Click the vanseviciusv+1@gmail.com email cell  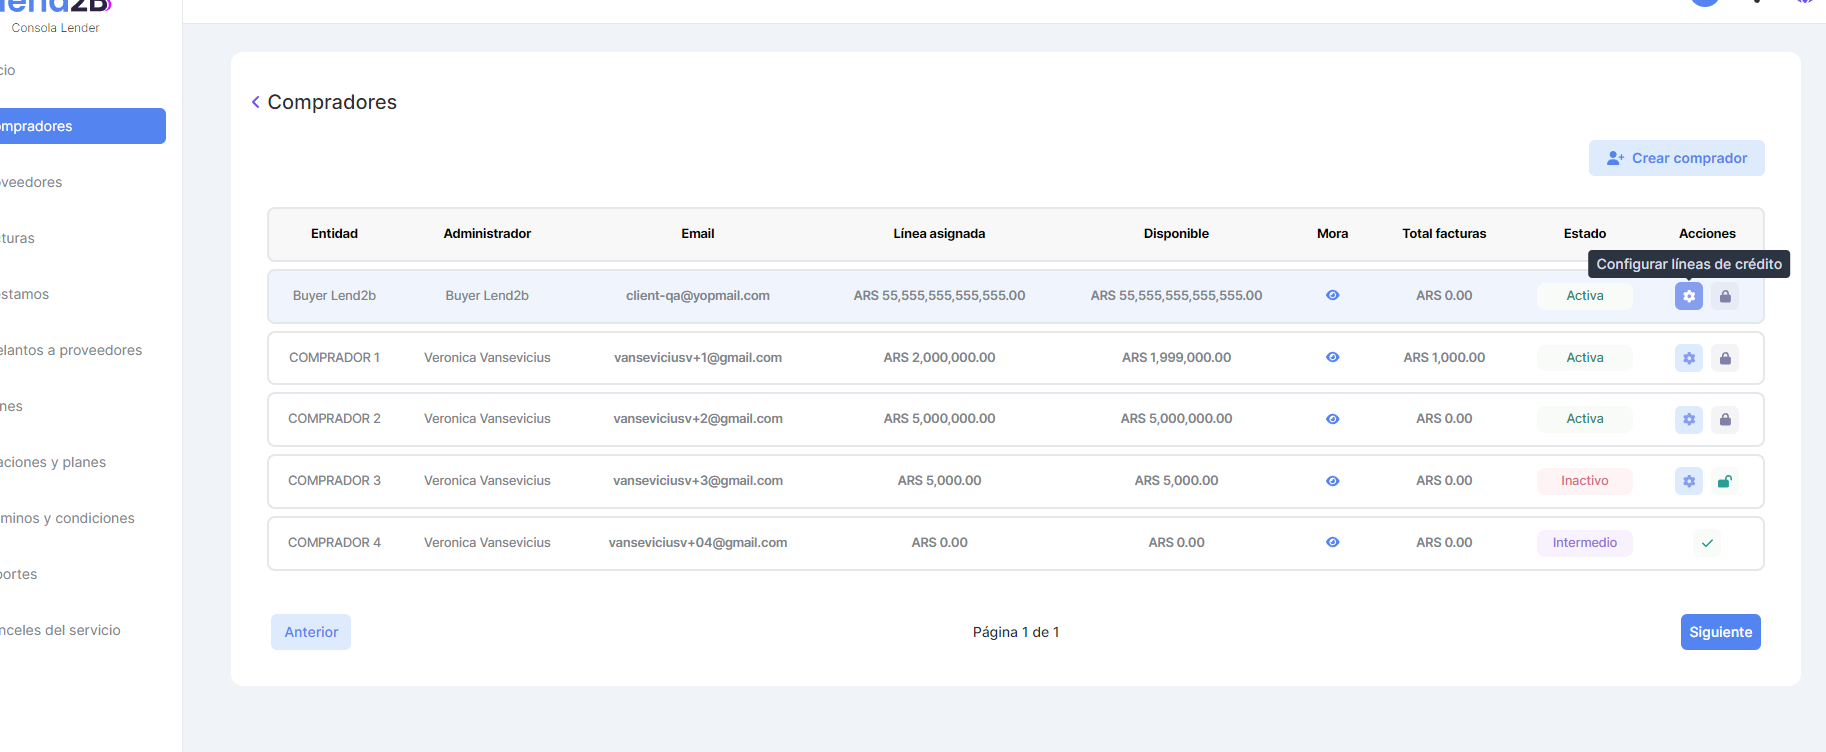pyautogui.click(x=697, y=358)
